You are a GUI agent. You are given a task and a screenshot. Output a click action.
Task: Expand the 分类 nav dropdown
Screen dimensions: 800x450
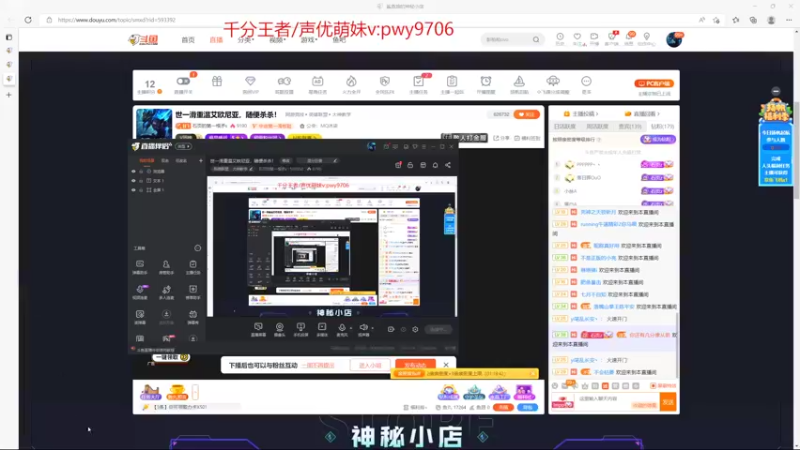click(x=245, y=40)
